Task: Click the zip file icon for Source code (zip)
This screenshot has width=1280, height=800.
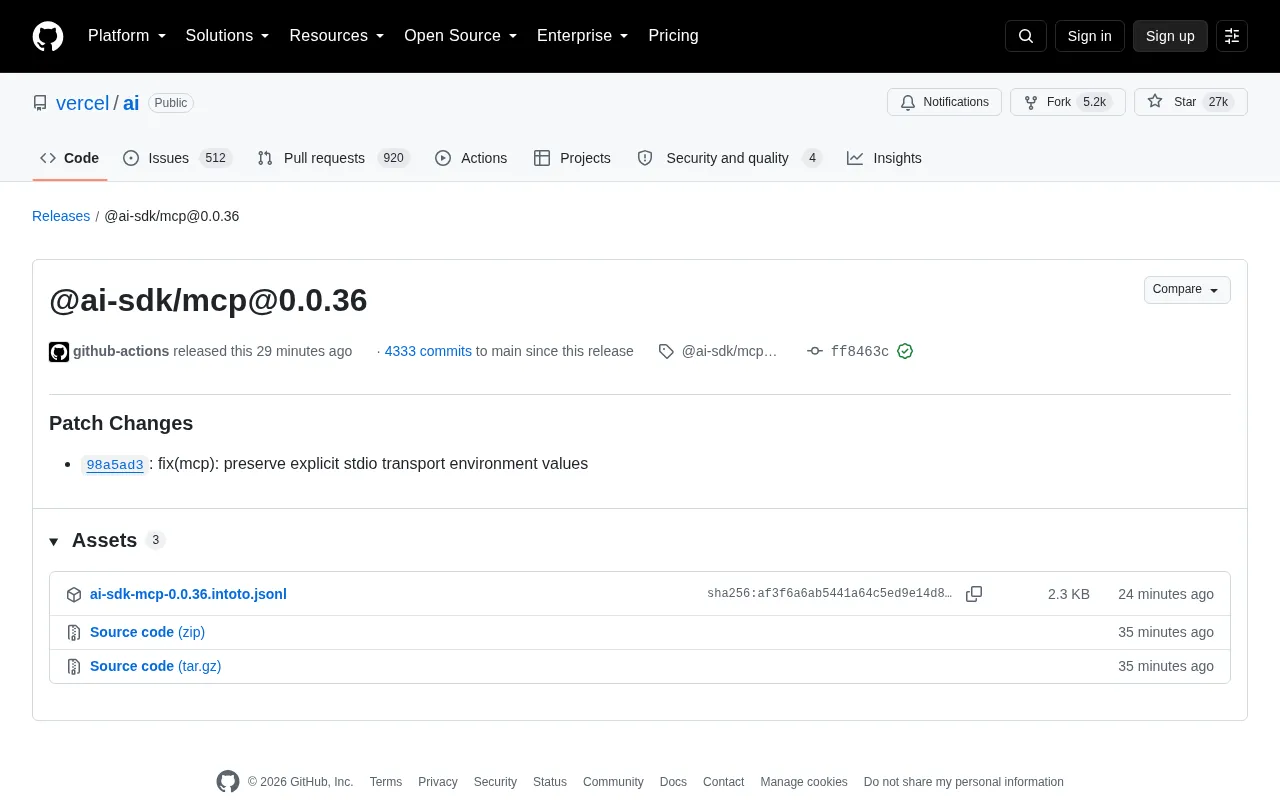Action: click(x=74, y=633)
